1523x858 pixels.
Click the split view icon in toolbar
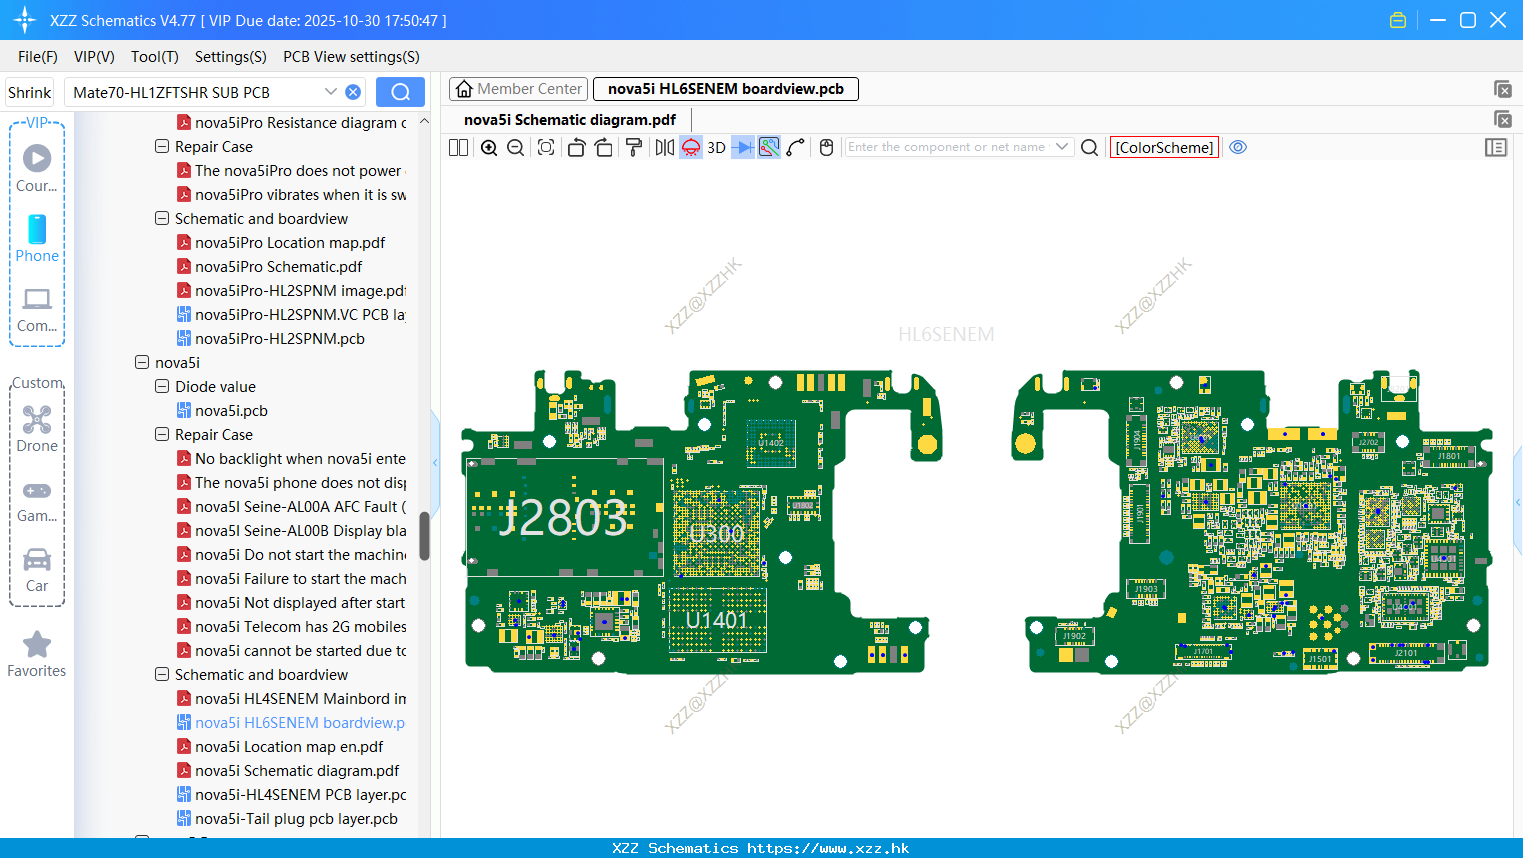458,147
